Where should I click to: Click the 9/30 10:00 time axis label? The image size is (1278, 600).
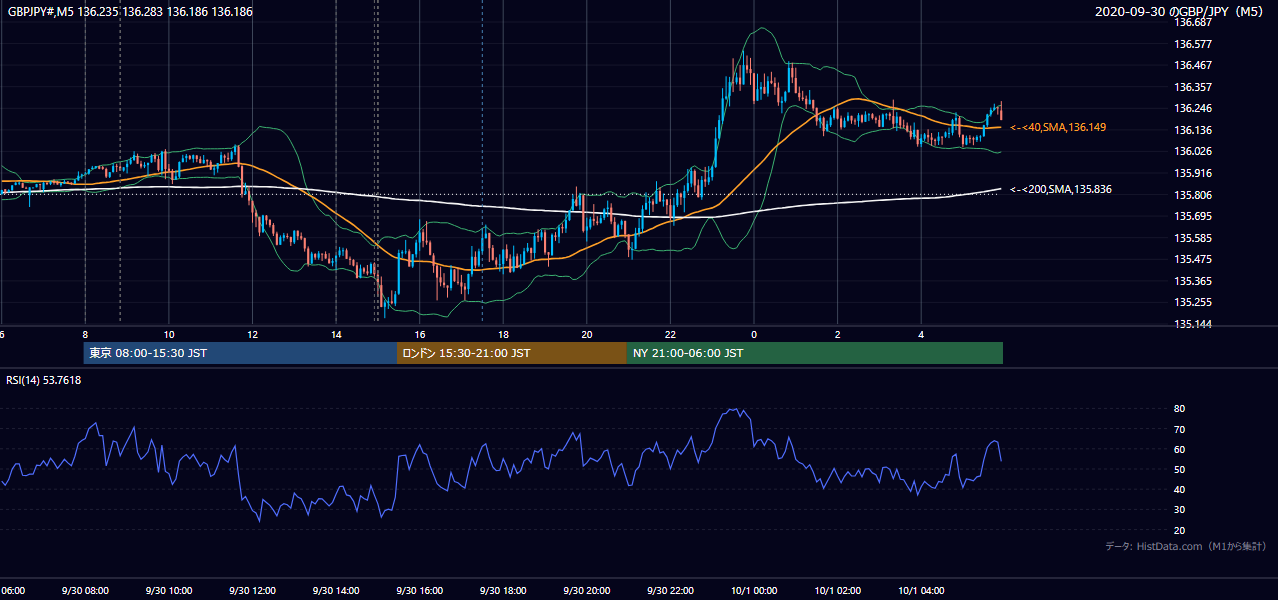click(168, 591)
